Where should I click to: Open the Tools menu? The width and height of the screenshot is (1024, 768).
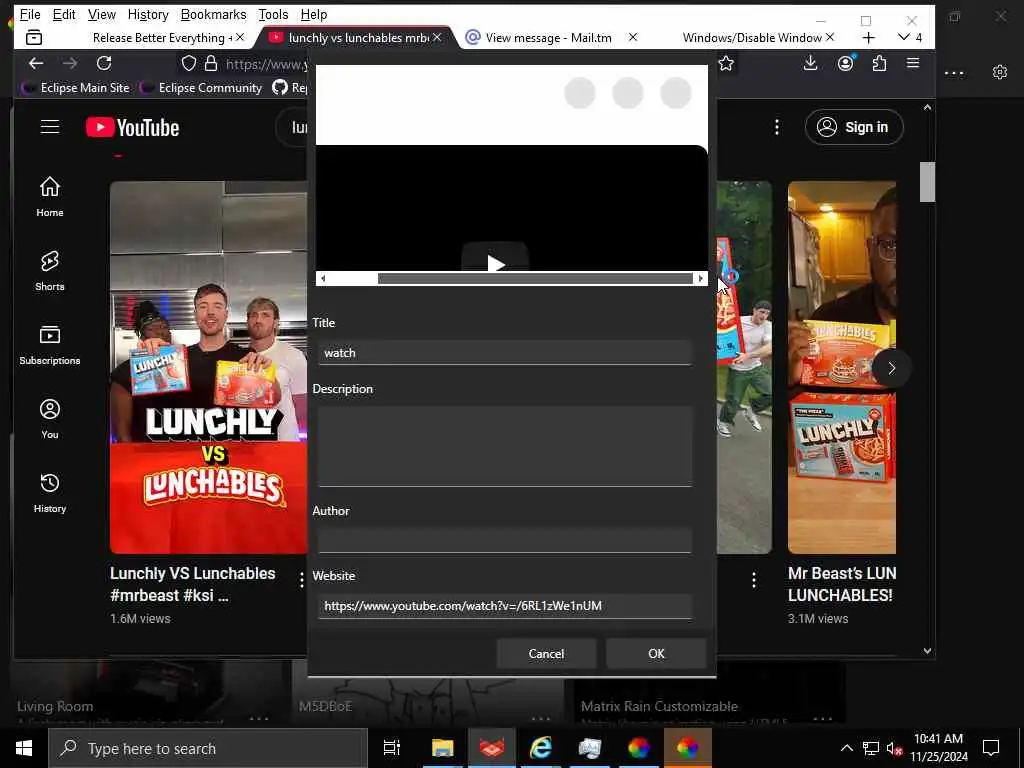(x=273, y=14)
